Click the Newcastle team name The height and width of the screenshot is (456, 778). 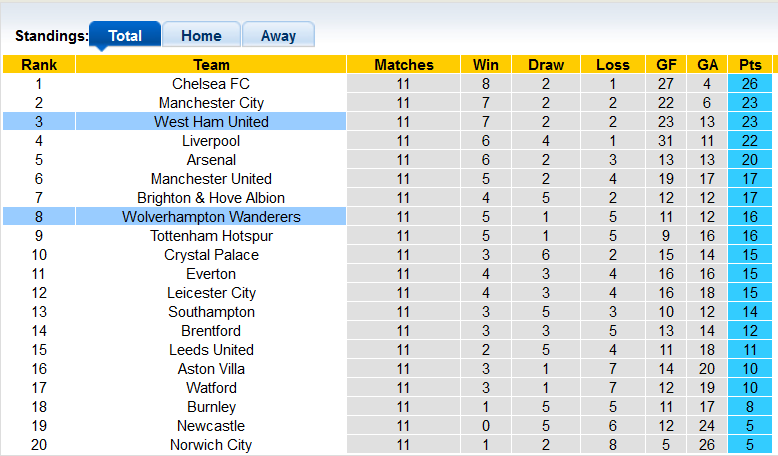[211, 426]
